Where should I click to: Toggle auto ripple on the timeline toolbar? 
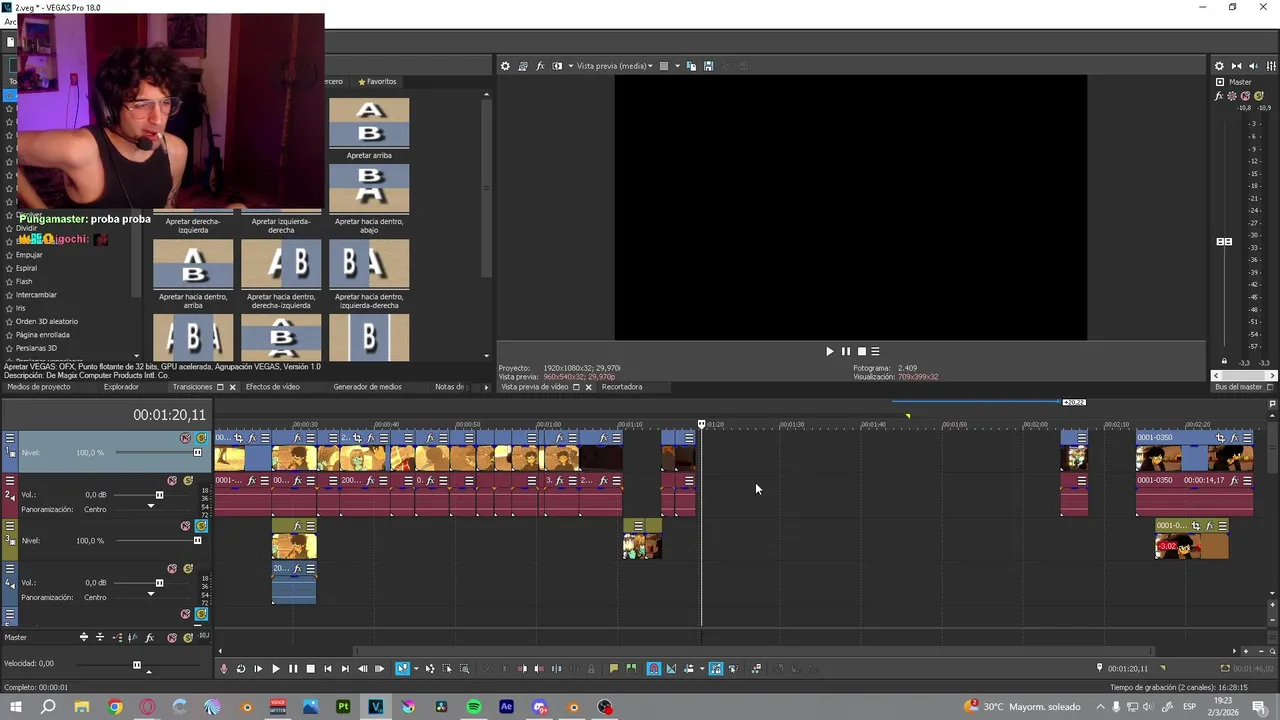[x=688, y=669]
